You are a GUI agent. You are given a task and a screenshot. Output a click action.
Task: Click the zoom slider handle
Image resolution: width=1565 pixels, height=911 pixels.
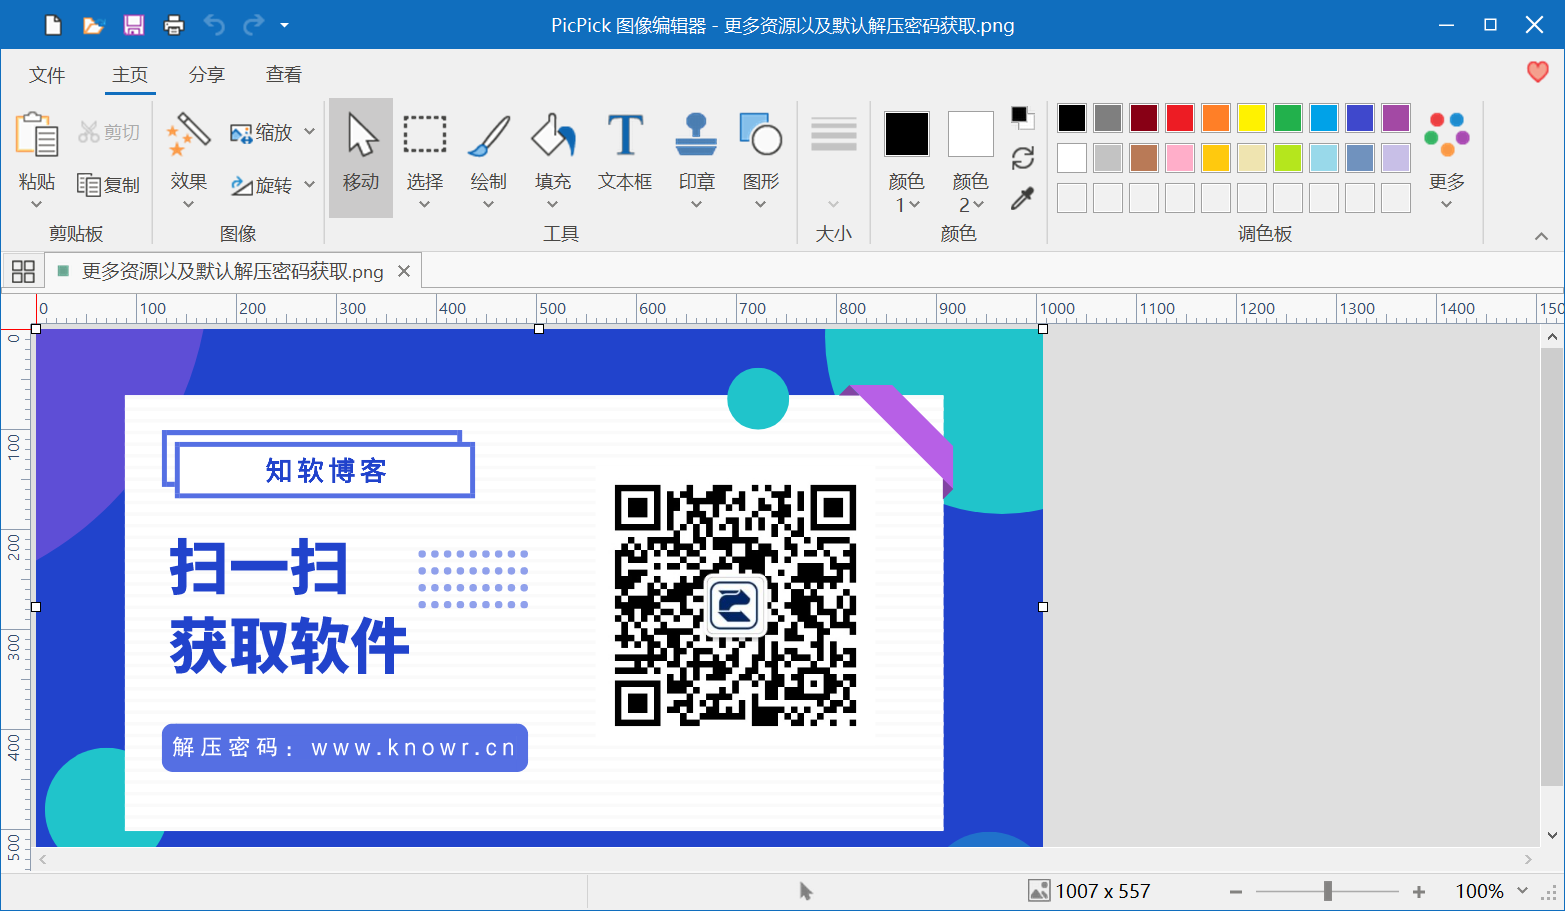tap(1328, 891)
